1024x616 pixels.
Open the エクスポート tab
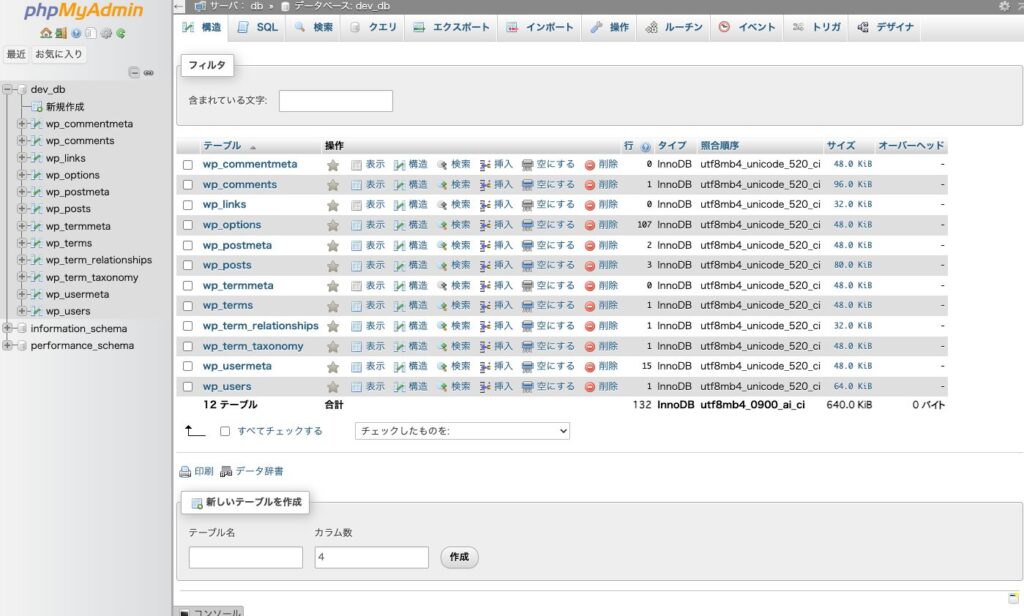click(451, 27)
